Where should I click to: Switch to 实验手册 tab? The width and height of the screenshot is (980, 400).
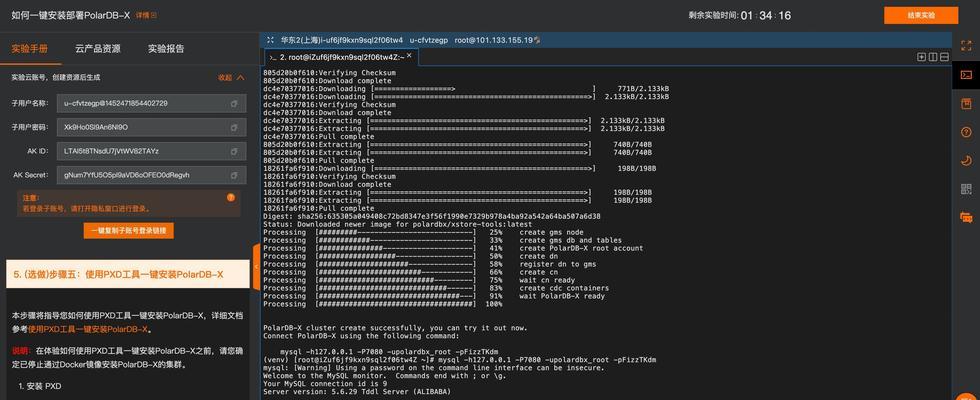pos(29,49)
